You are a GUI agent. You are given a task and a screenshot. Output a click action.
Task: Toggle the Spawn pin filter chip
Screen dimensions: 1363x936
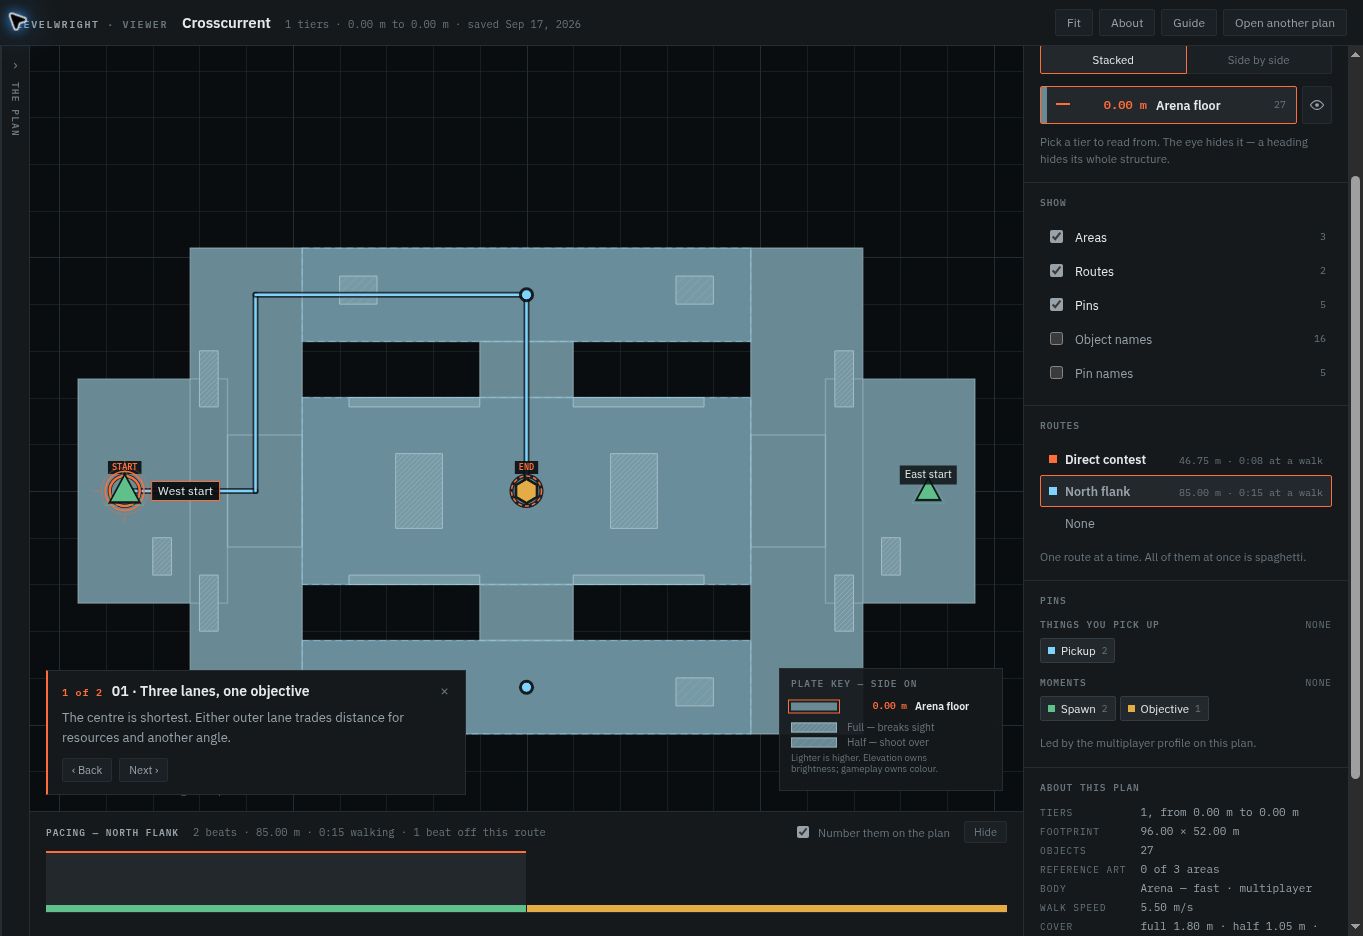coord(1077,709)
